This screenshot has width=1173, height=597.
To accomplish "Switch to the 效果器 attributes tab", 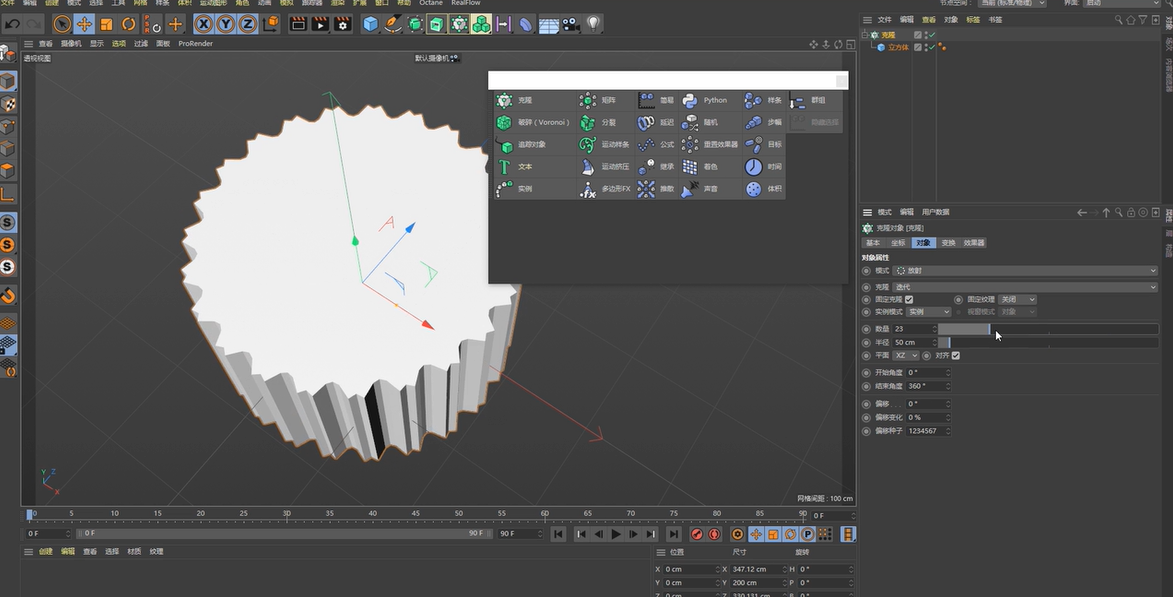I will 973,242.
